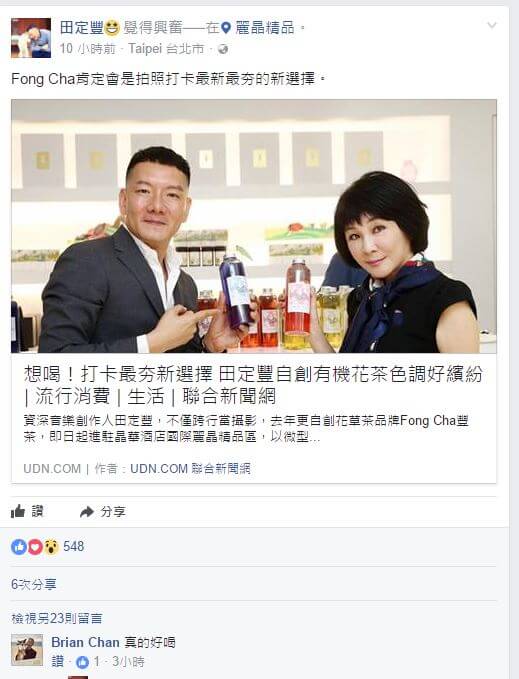
Task: Open the 548 reactions count
Action: click(x=74, y=546)
